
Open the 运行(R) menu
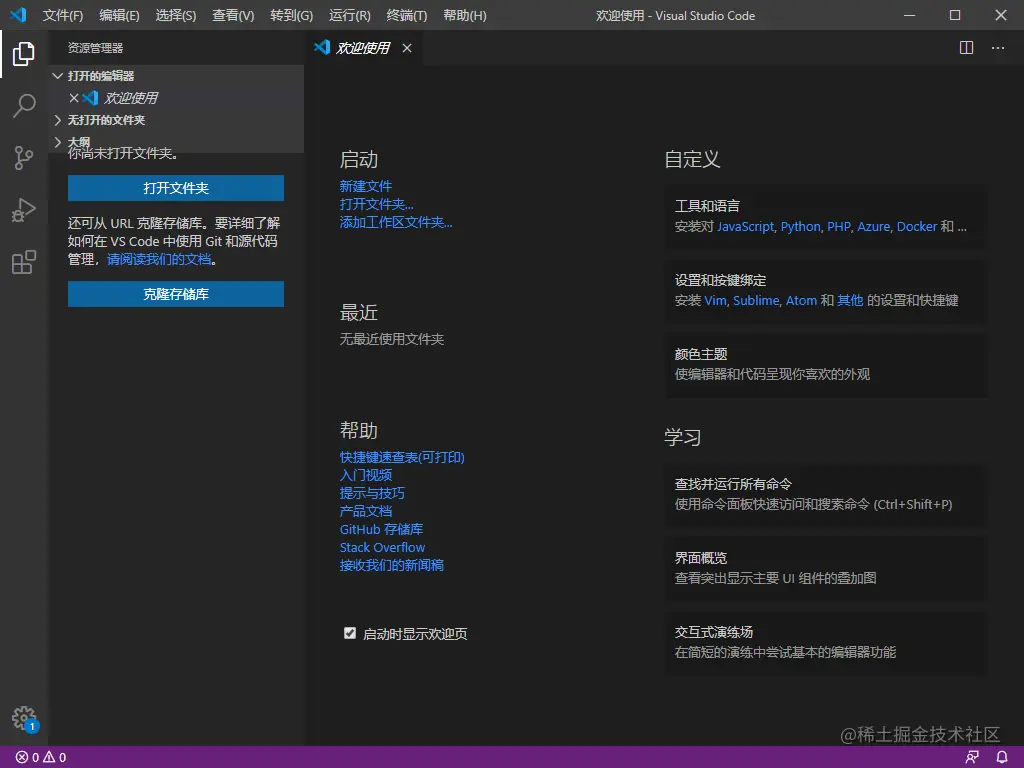(x=349, y=15)
